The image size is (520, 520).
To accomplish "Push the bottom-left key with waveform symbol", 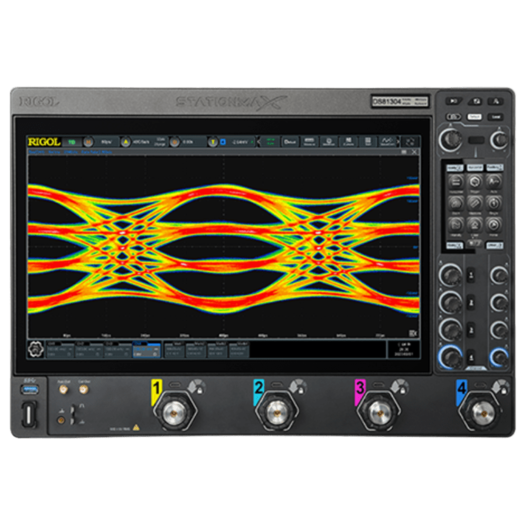I will (456, 225).
